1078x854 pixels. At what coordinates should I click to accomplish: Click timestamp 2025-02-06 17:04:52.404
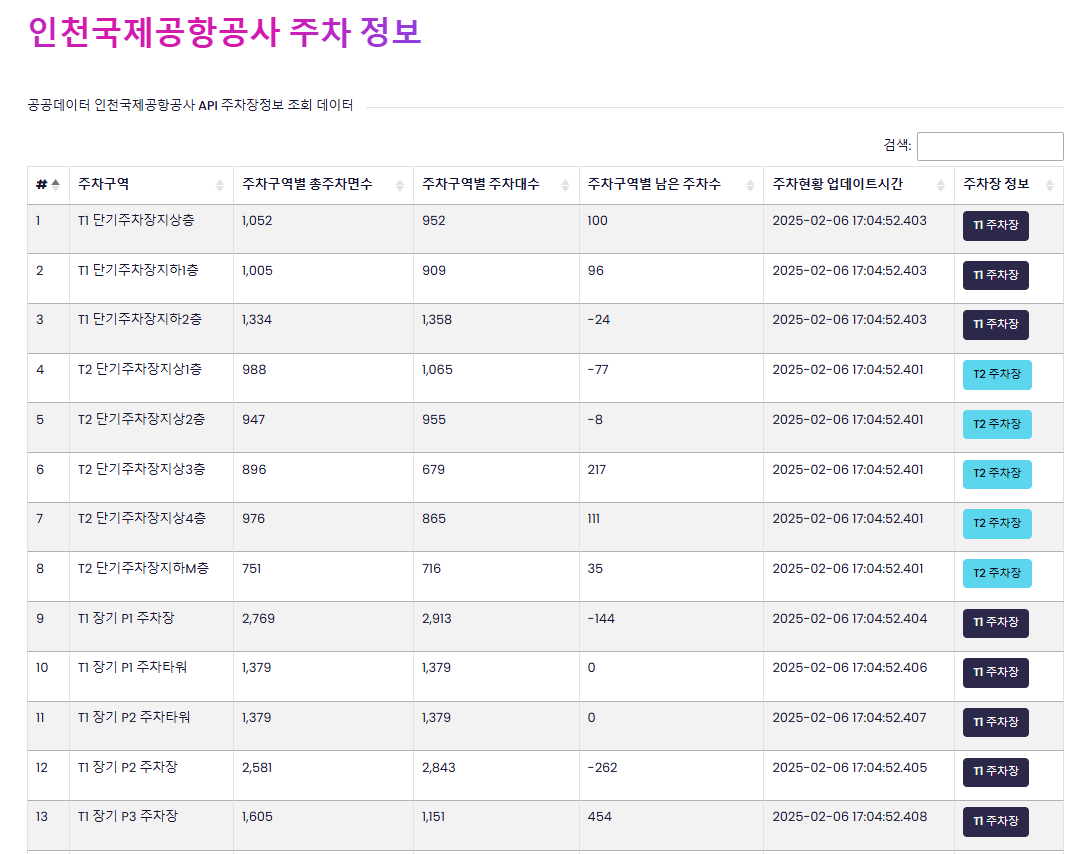[850, 619]
